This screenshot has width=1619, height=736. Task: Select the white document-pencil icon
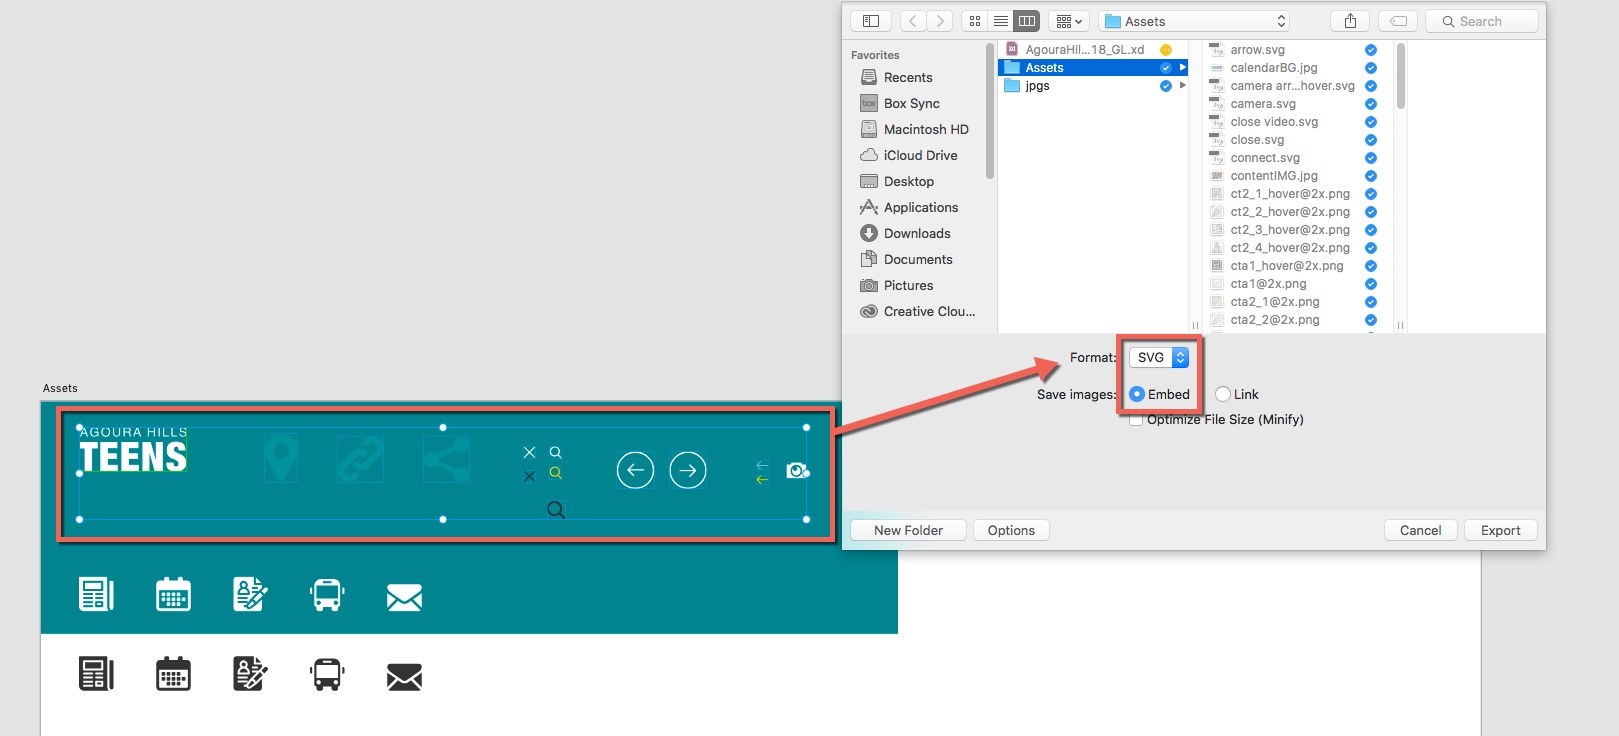point(250,594)
